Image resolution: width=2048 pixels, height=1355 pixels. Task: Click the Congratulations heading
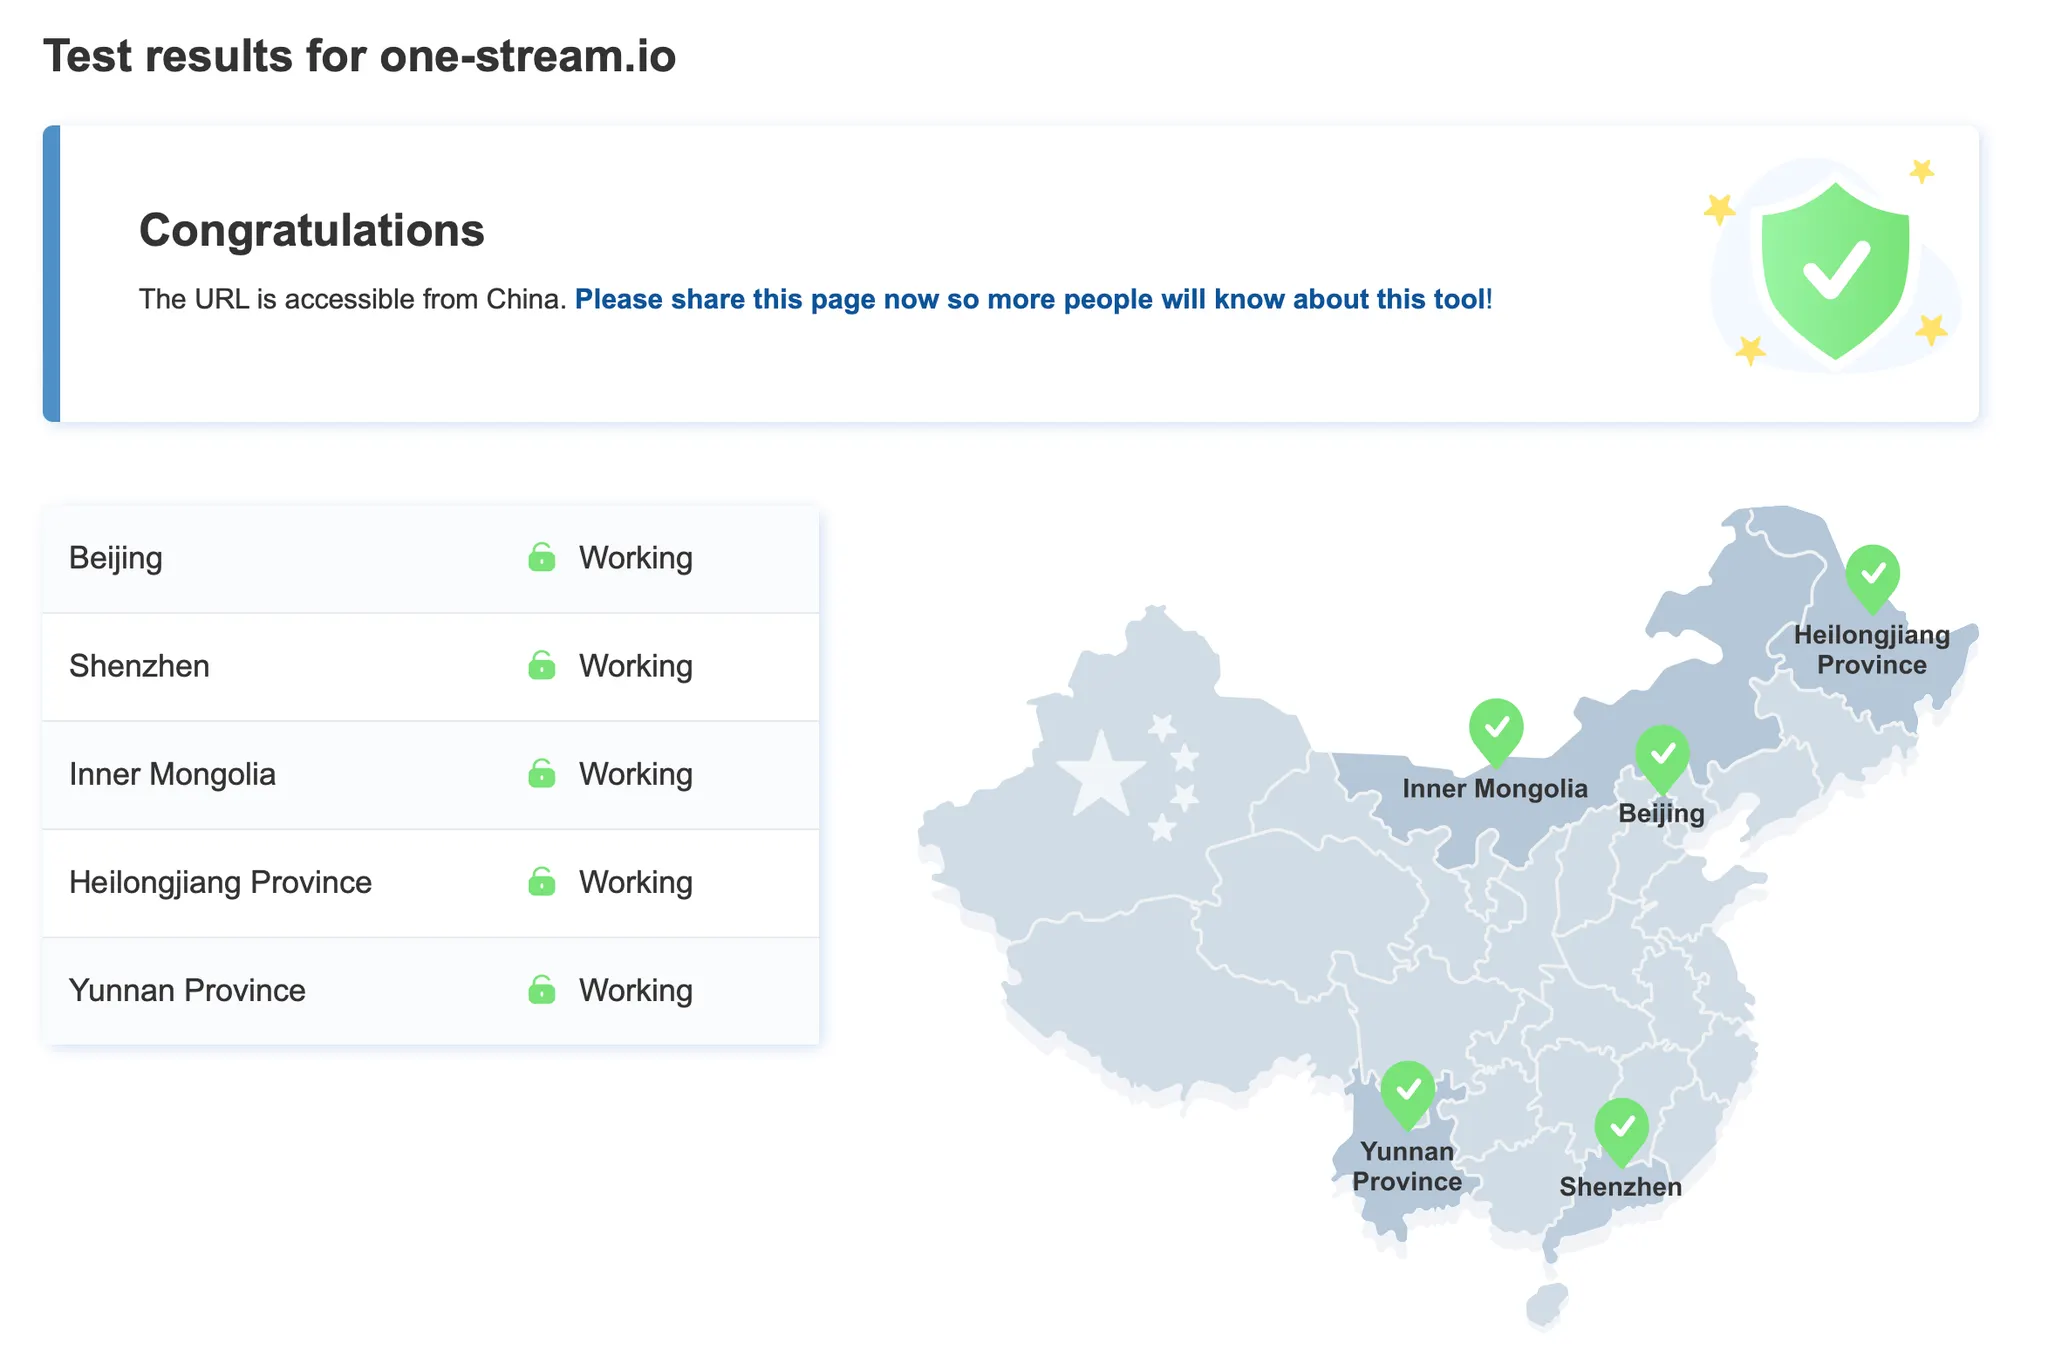click(311, 230)
